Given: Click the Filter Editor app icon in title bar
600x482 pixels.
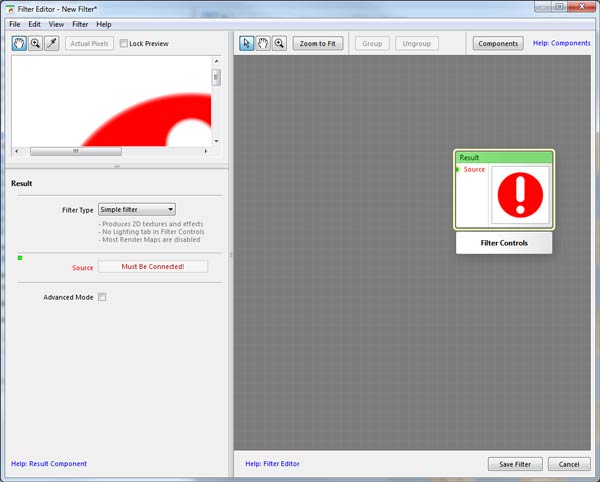Looking at the screenshot, I should coord(10,9).
